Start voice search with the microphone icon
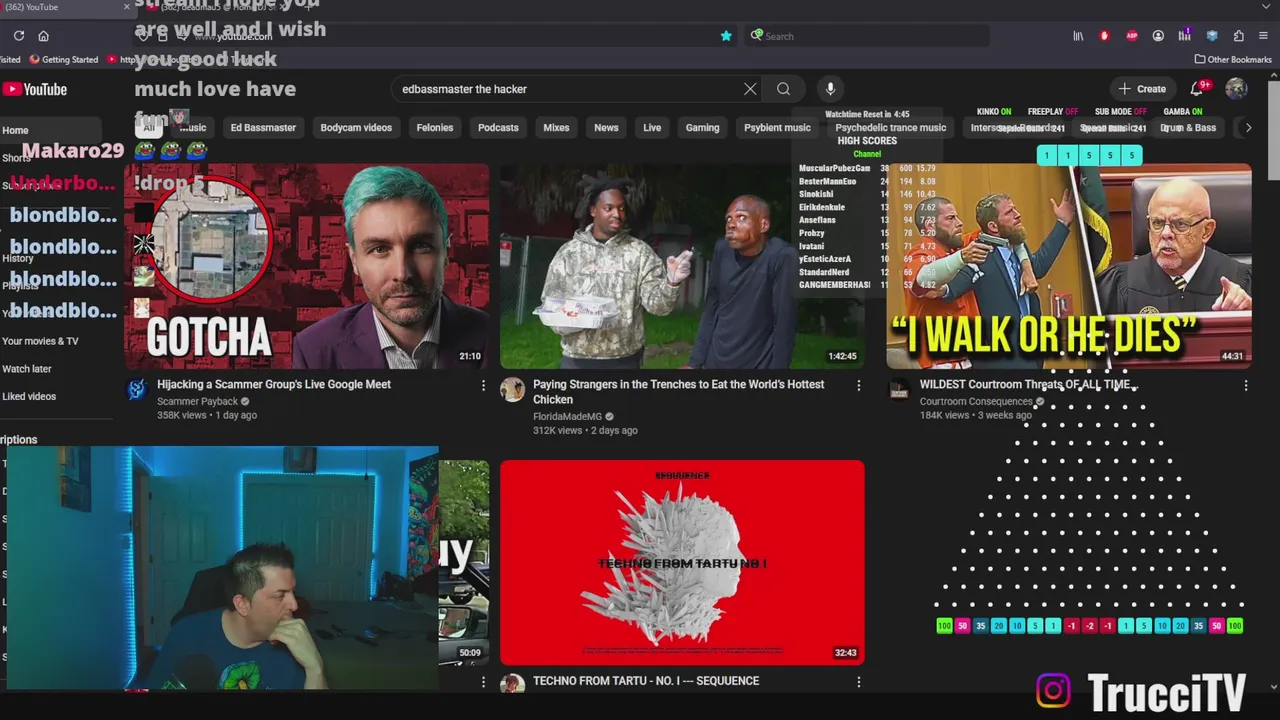Viewport: 1280px width, 720px height. 830,89
